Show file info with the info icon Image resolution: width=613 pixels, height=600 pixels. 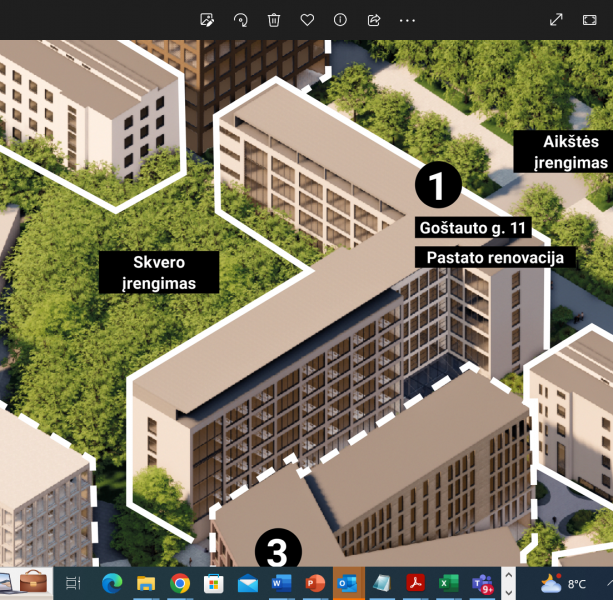[340, 20]
